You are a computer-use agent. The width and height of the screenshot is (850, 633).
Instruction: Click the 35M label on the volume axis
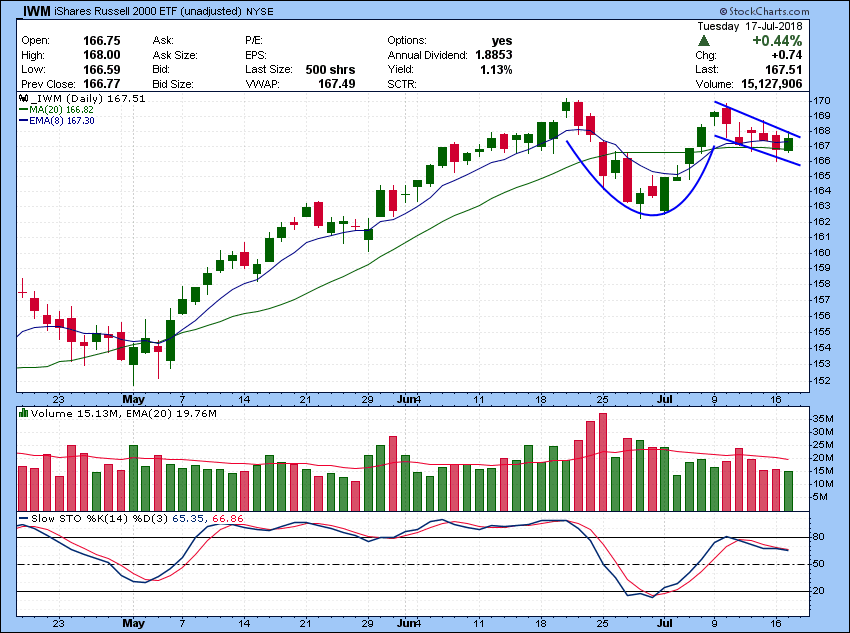point(823,419)
